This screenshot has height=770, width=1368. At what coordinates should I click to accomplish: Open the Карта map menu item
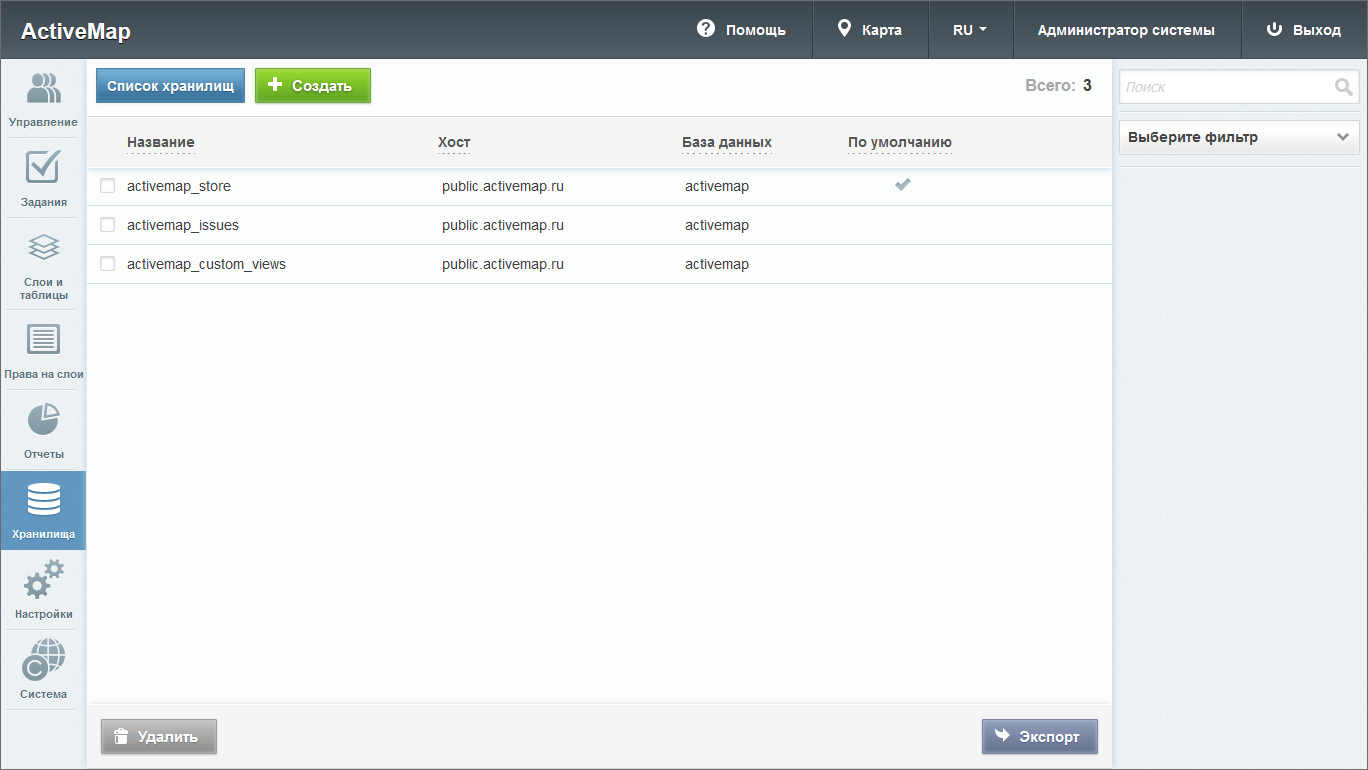coord(870,30)
